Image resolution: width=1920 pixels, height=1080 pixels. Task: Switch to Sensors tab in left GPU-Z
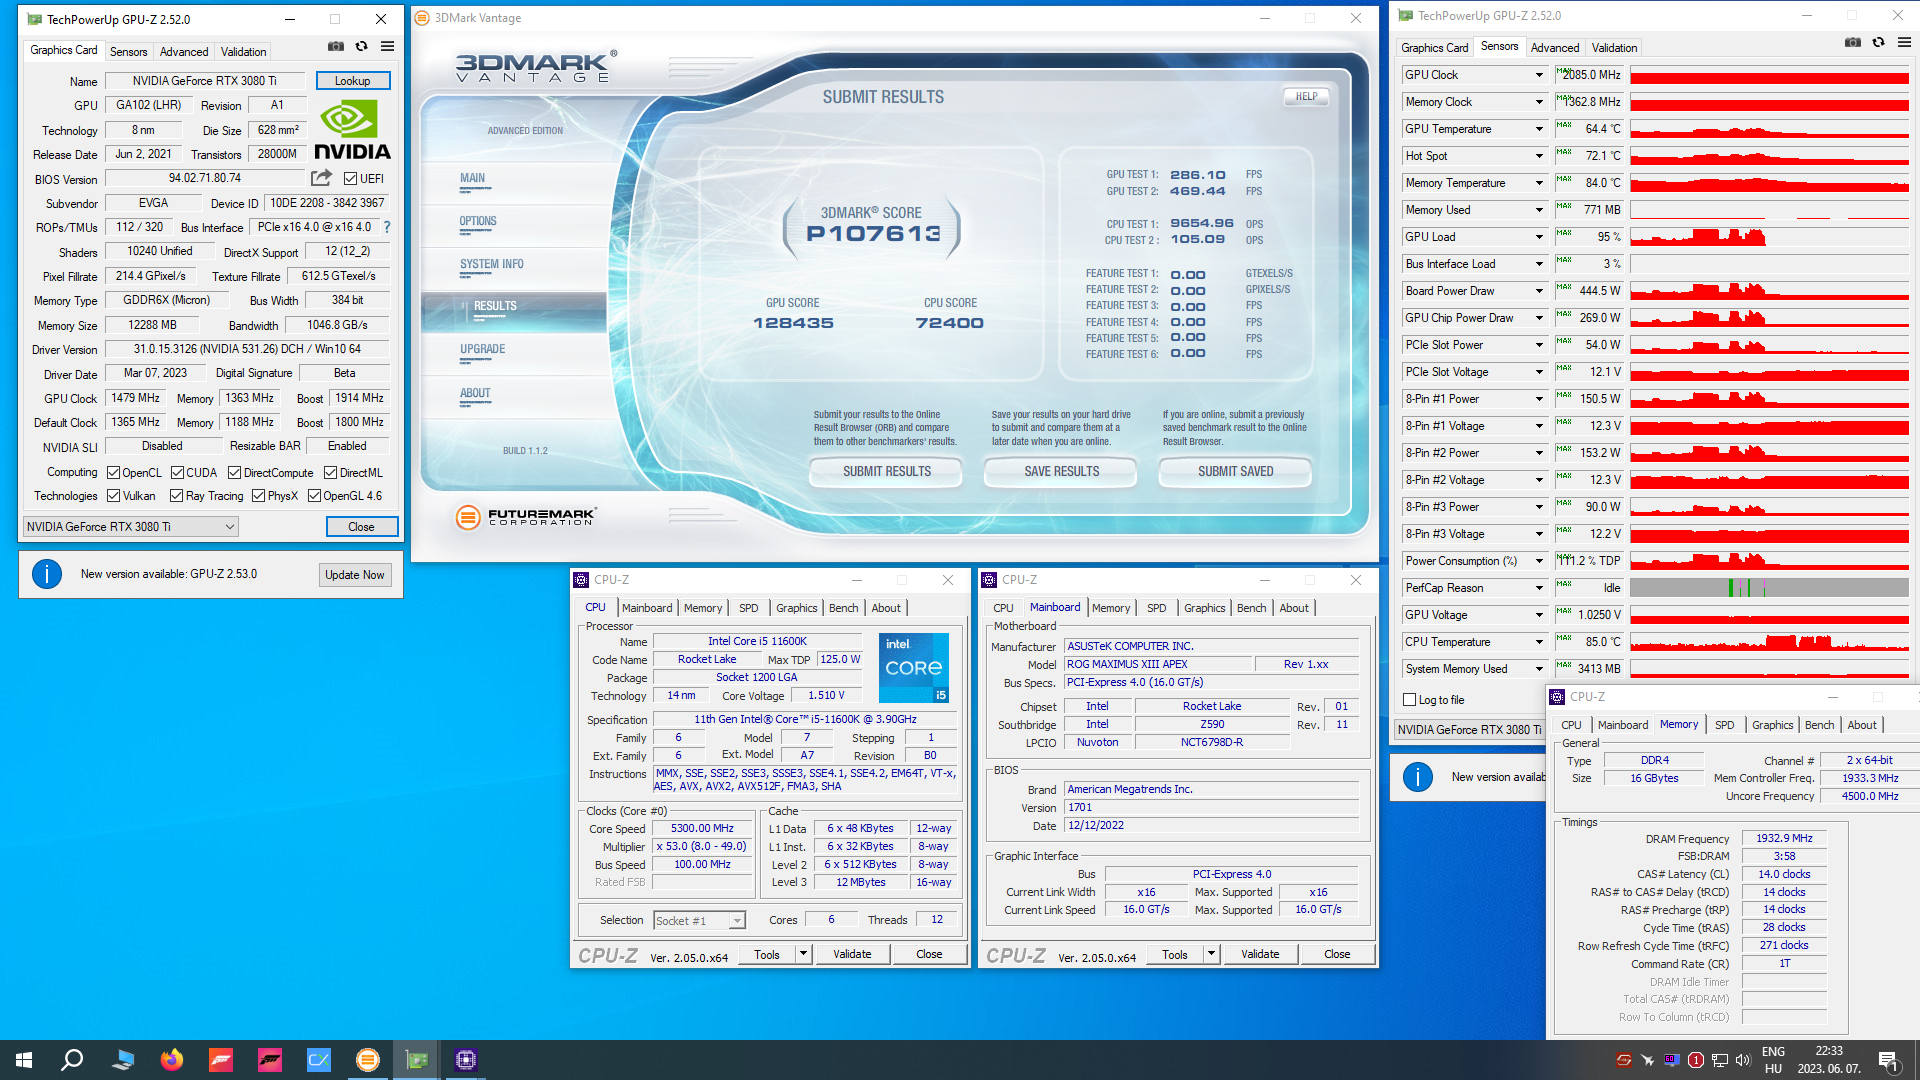(x=128, y=52)
